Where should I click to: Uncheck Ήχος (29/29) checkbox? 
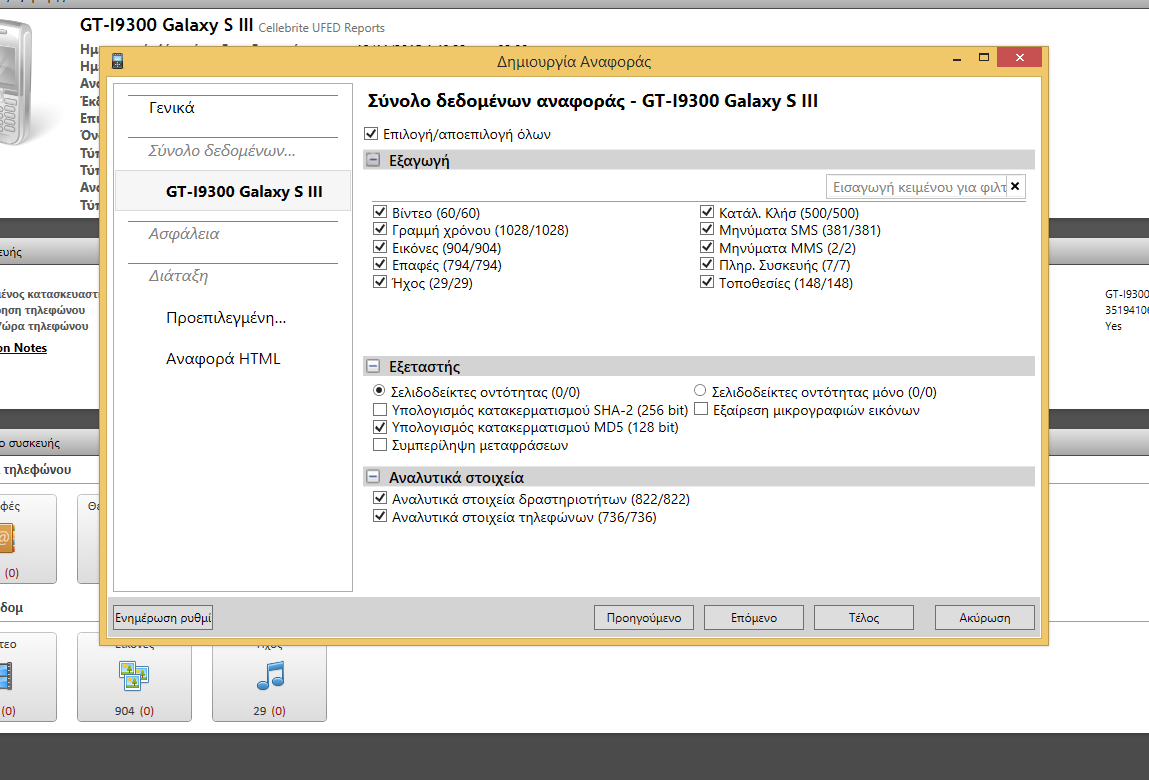point(380,282)
